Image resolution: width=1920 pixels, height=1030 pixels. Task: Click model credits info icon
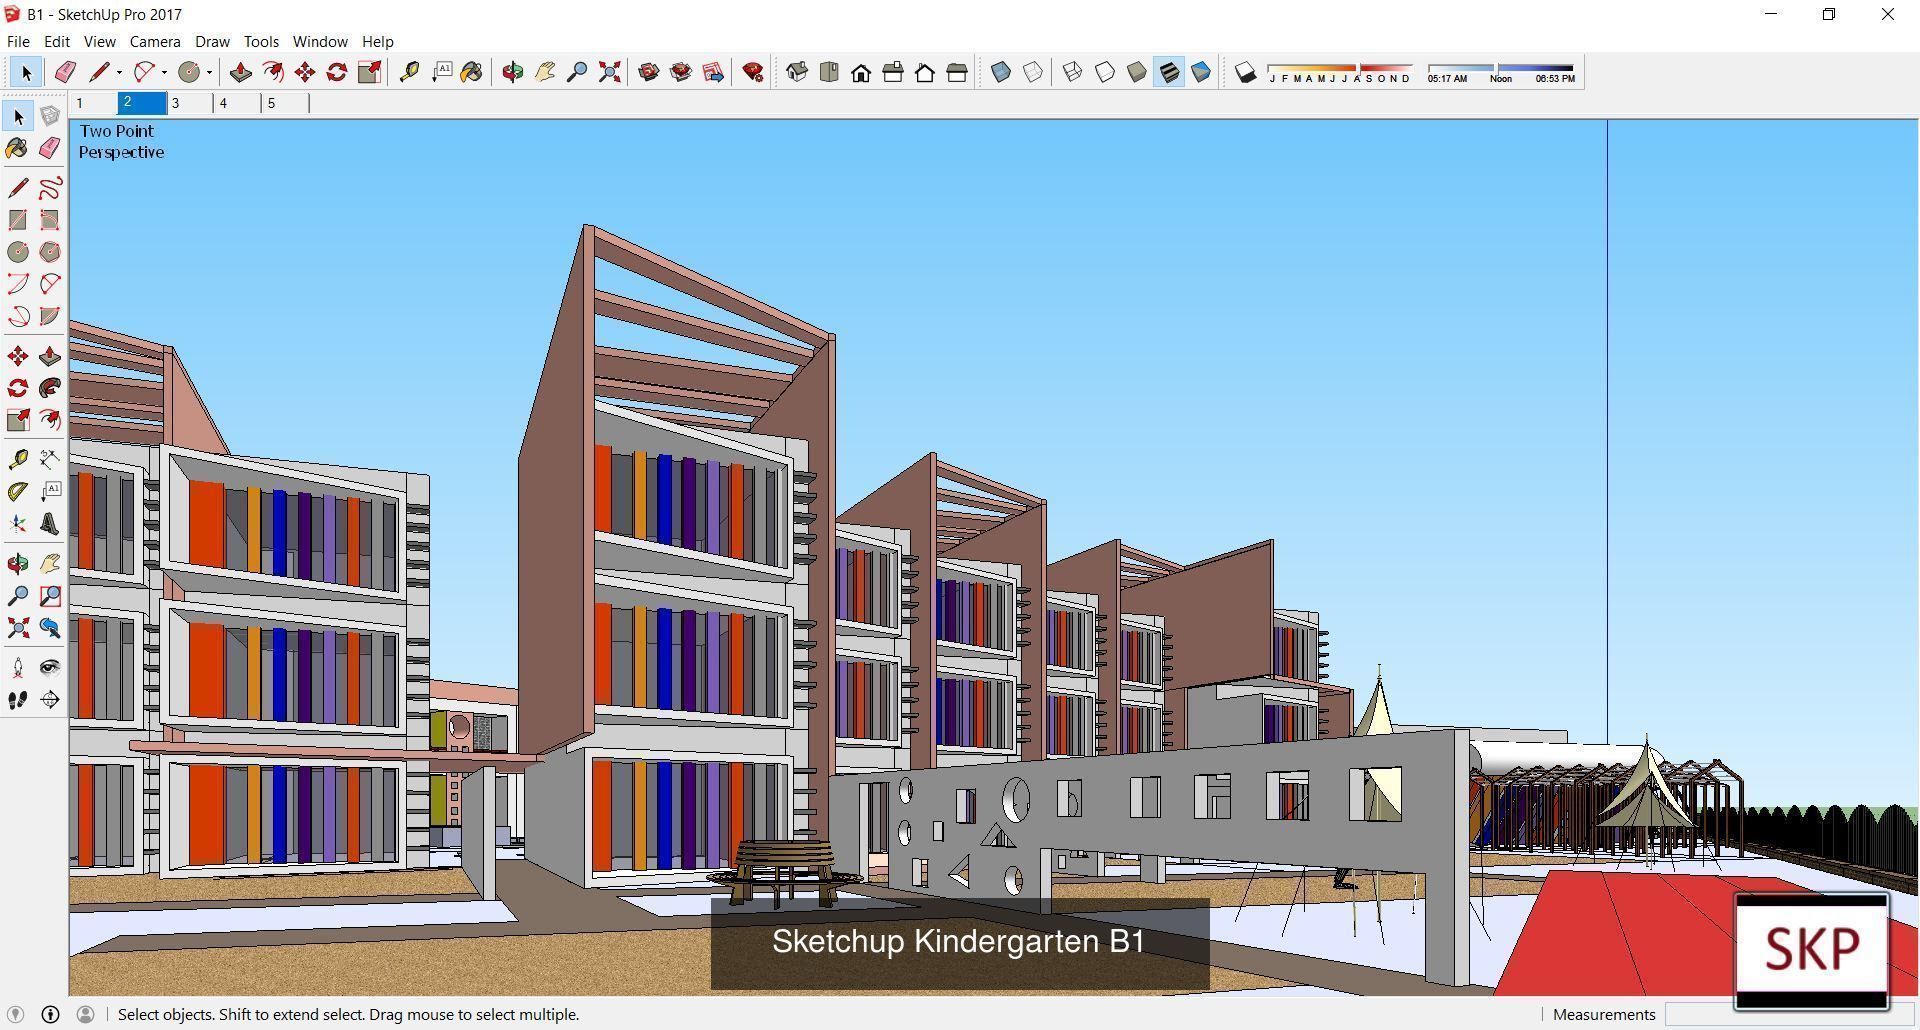click(50, 1014)
